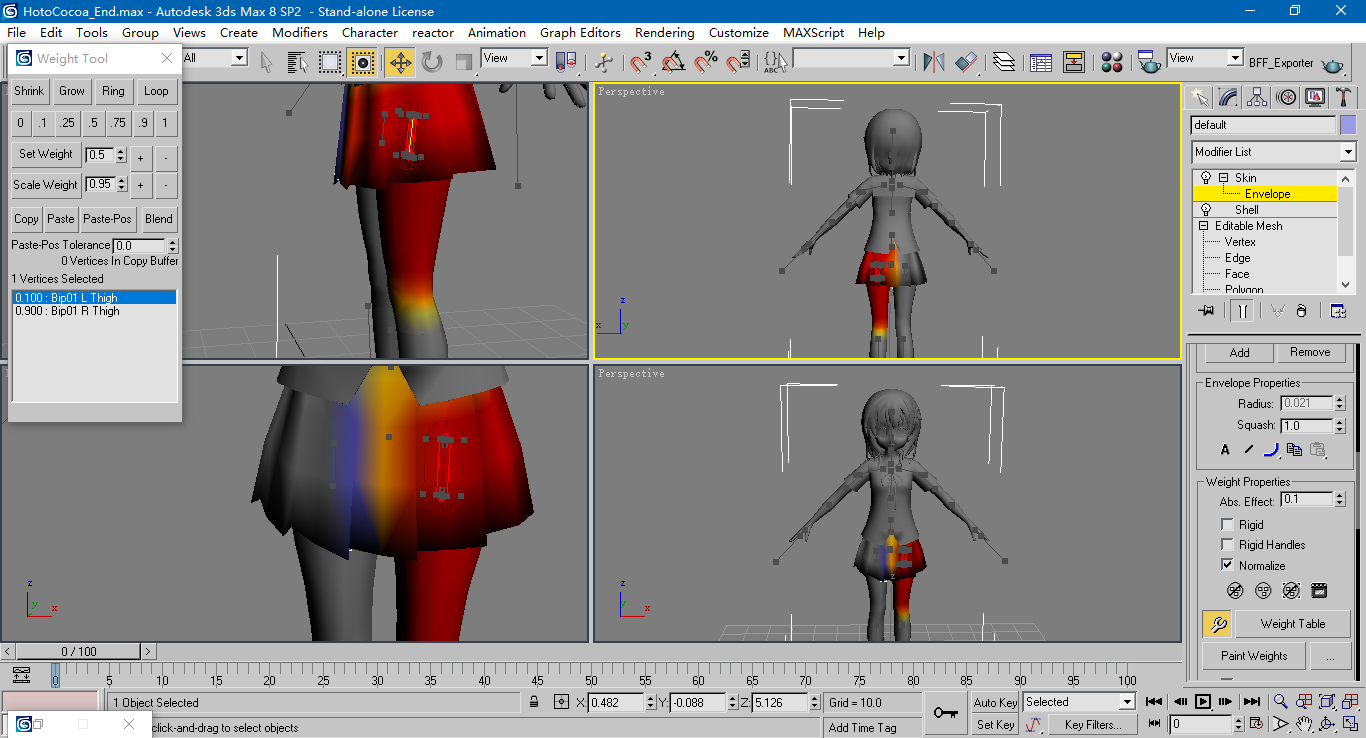Image resolution: width=1366 pixels, height=738 pixels.
Task: Uncheck the Normalize checkbox
Action: [x=1227, y=565]
